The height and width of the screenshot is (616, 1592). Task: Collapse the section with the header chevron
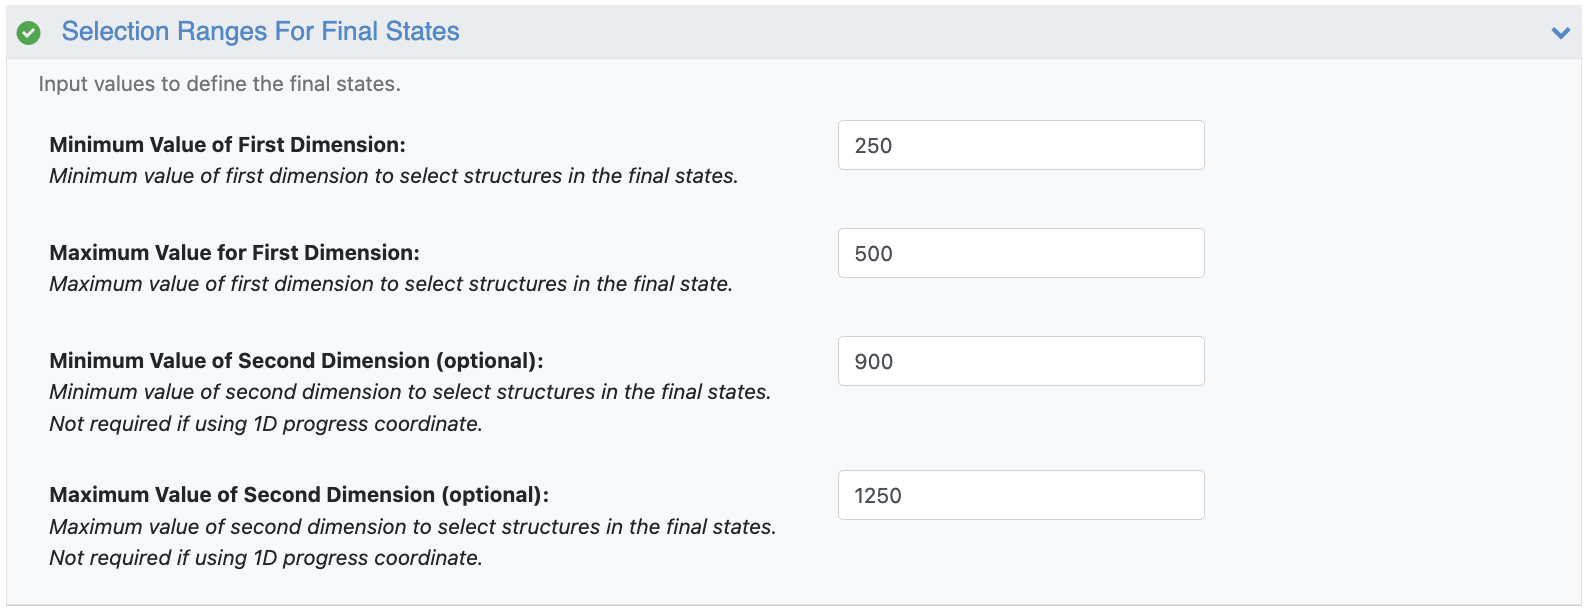1560,33
